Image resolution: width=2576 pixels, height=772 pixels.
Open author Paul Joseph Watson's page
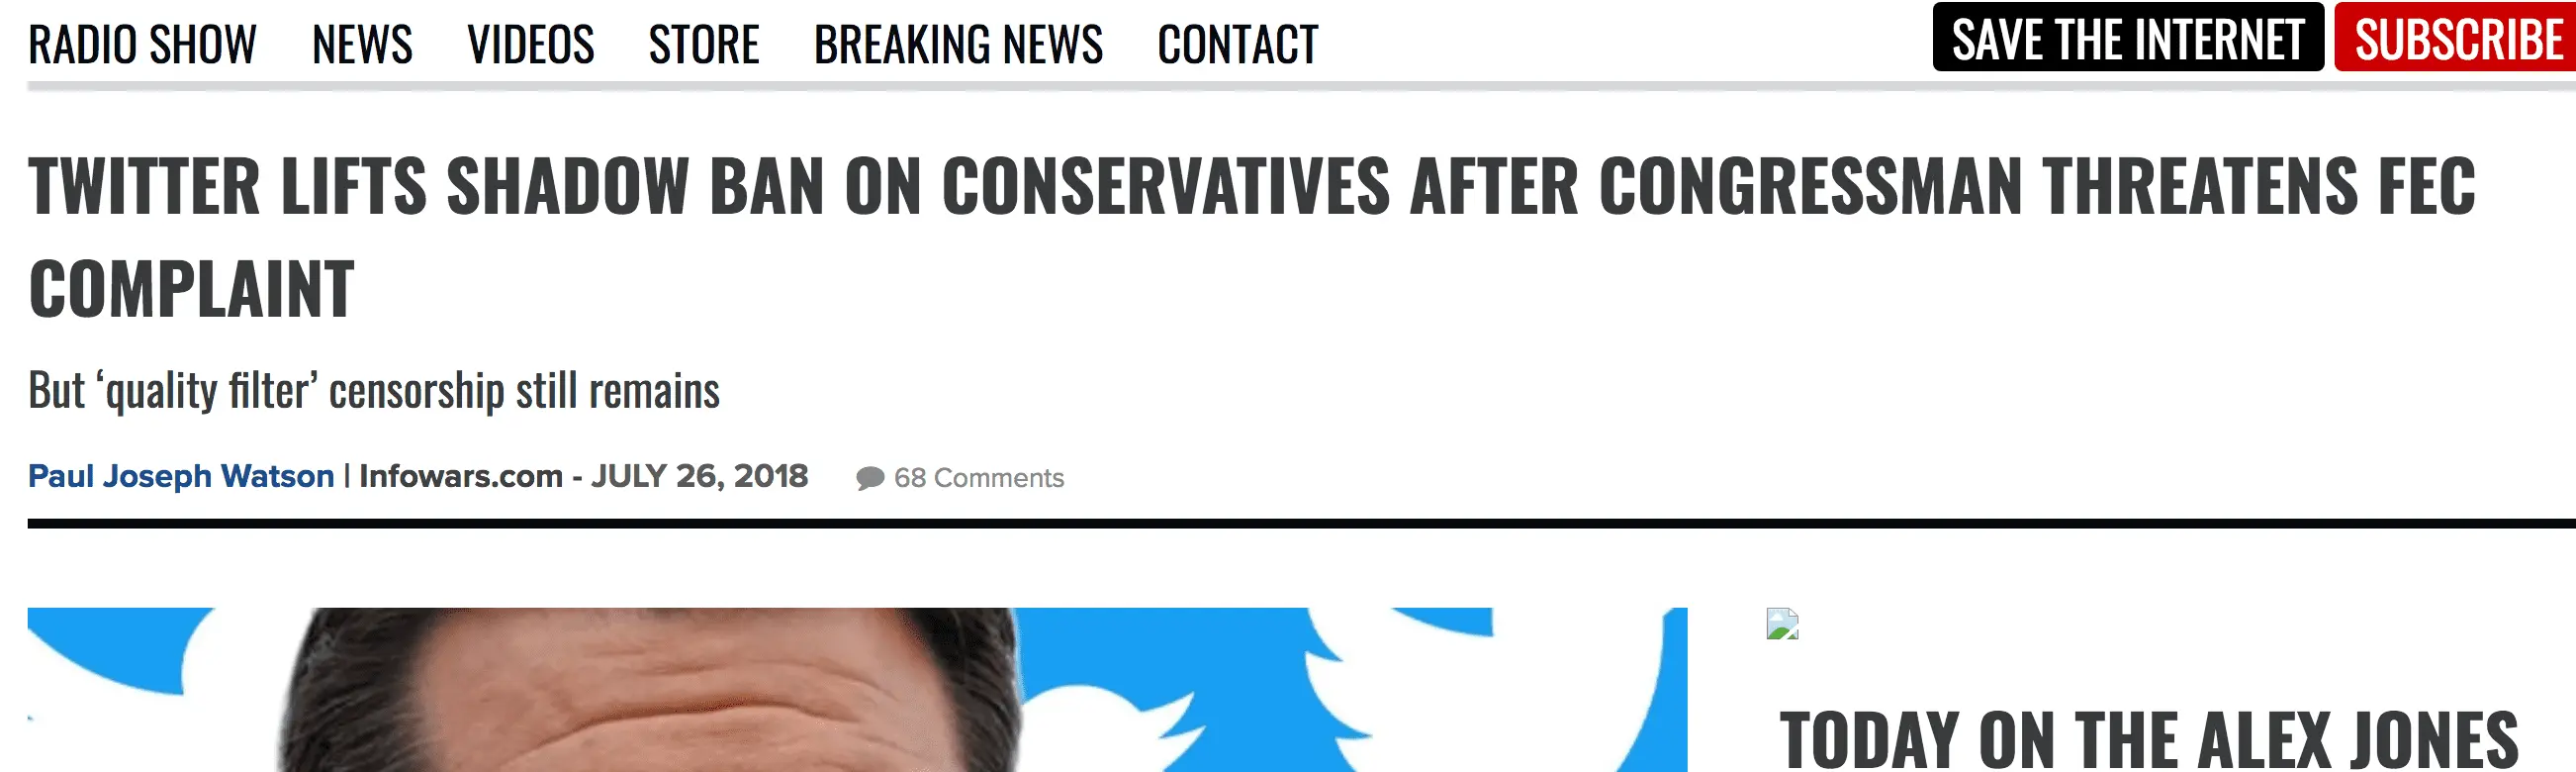(181, 476)
